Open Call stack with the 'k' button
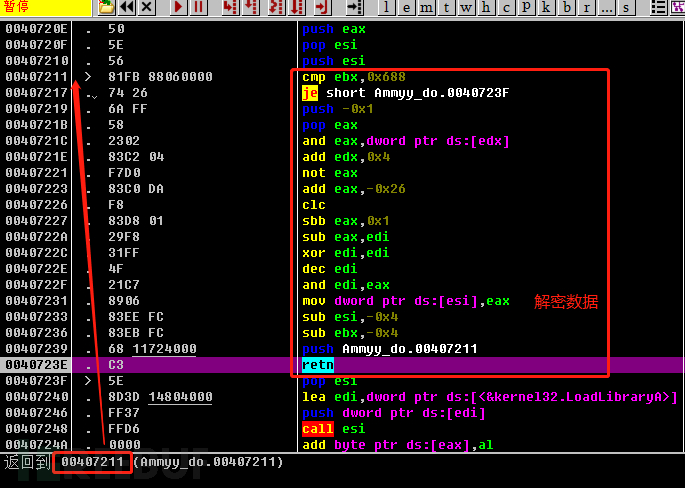 pos(546,7)
